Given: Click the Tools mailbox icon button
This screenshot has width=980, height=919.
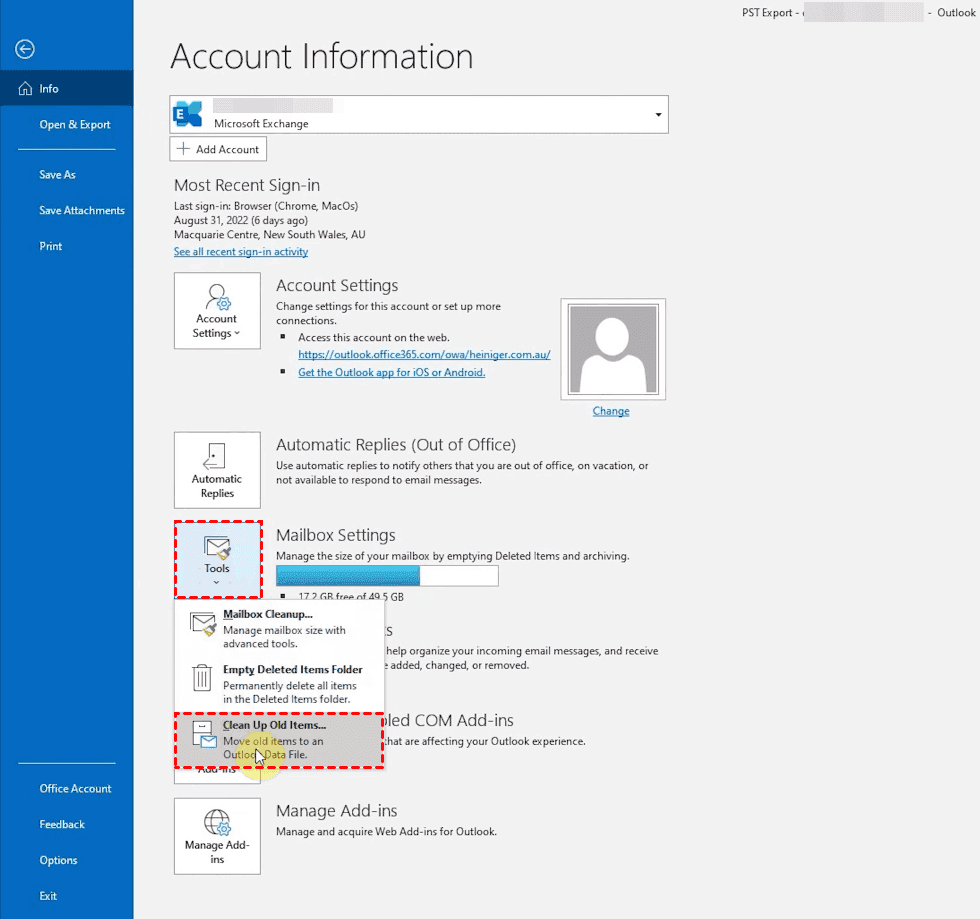Looking at the screenshot, I should 217,557.
